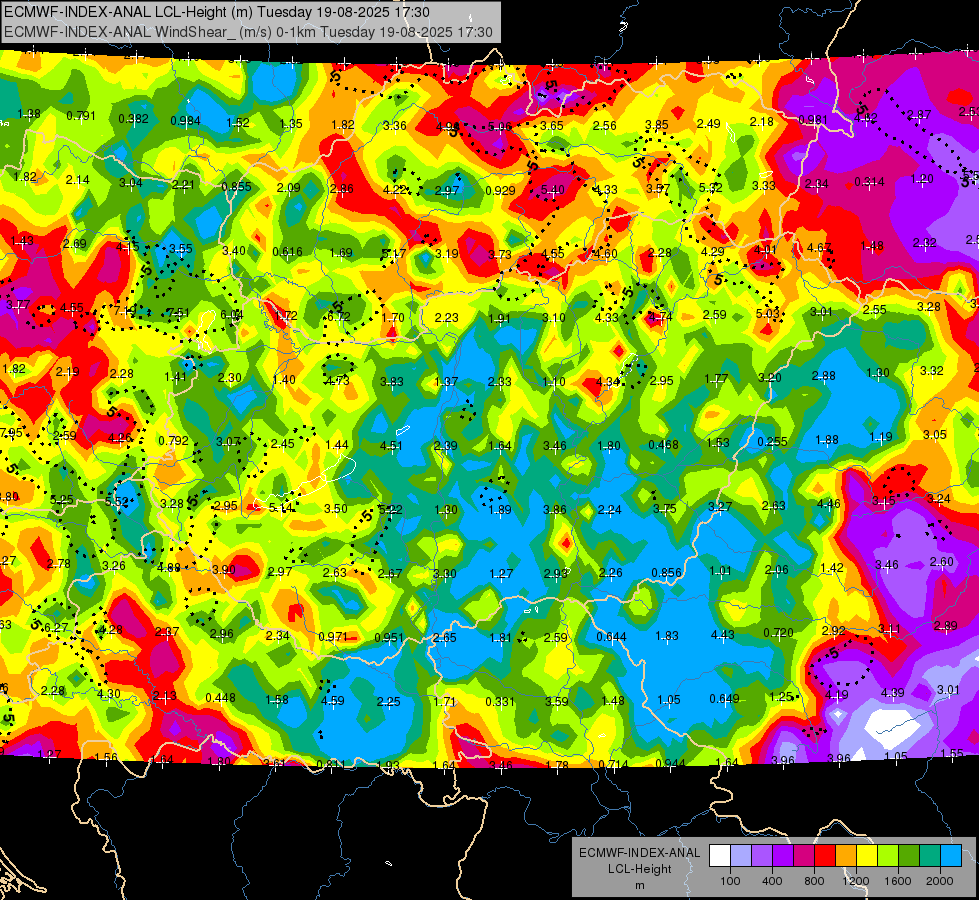Screen dimensions: 979x900
Task: Click wind shear value 0.929
Action: (x=500, y=190)
